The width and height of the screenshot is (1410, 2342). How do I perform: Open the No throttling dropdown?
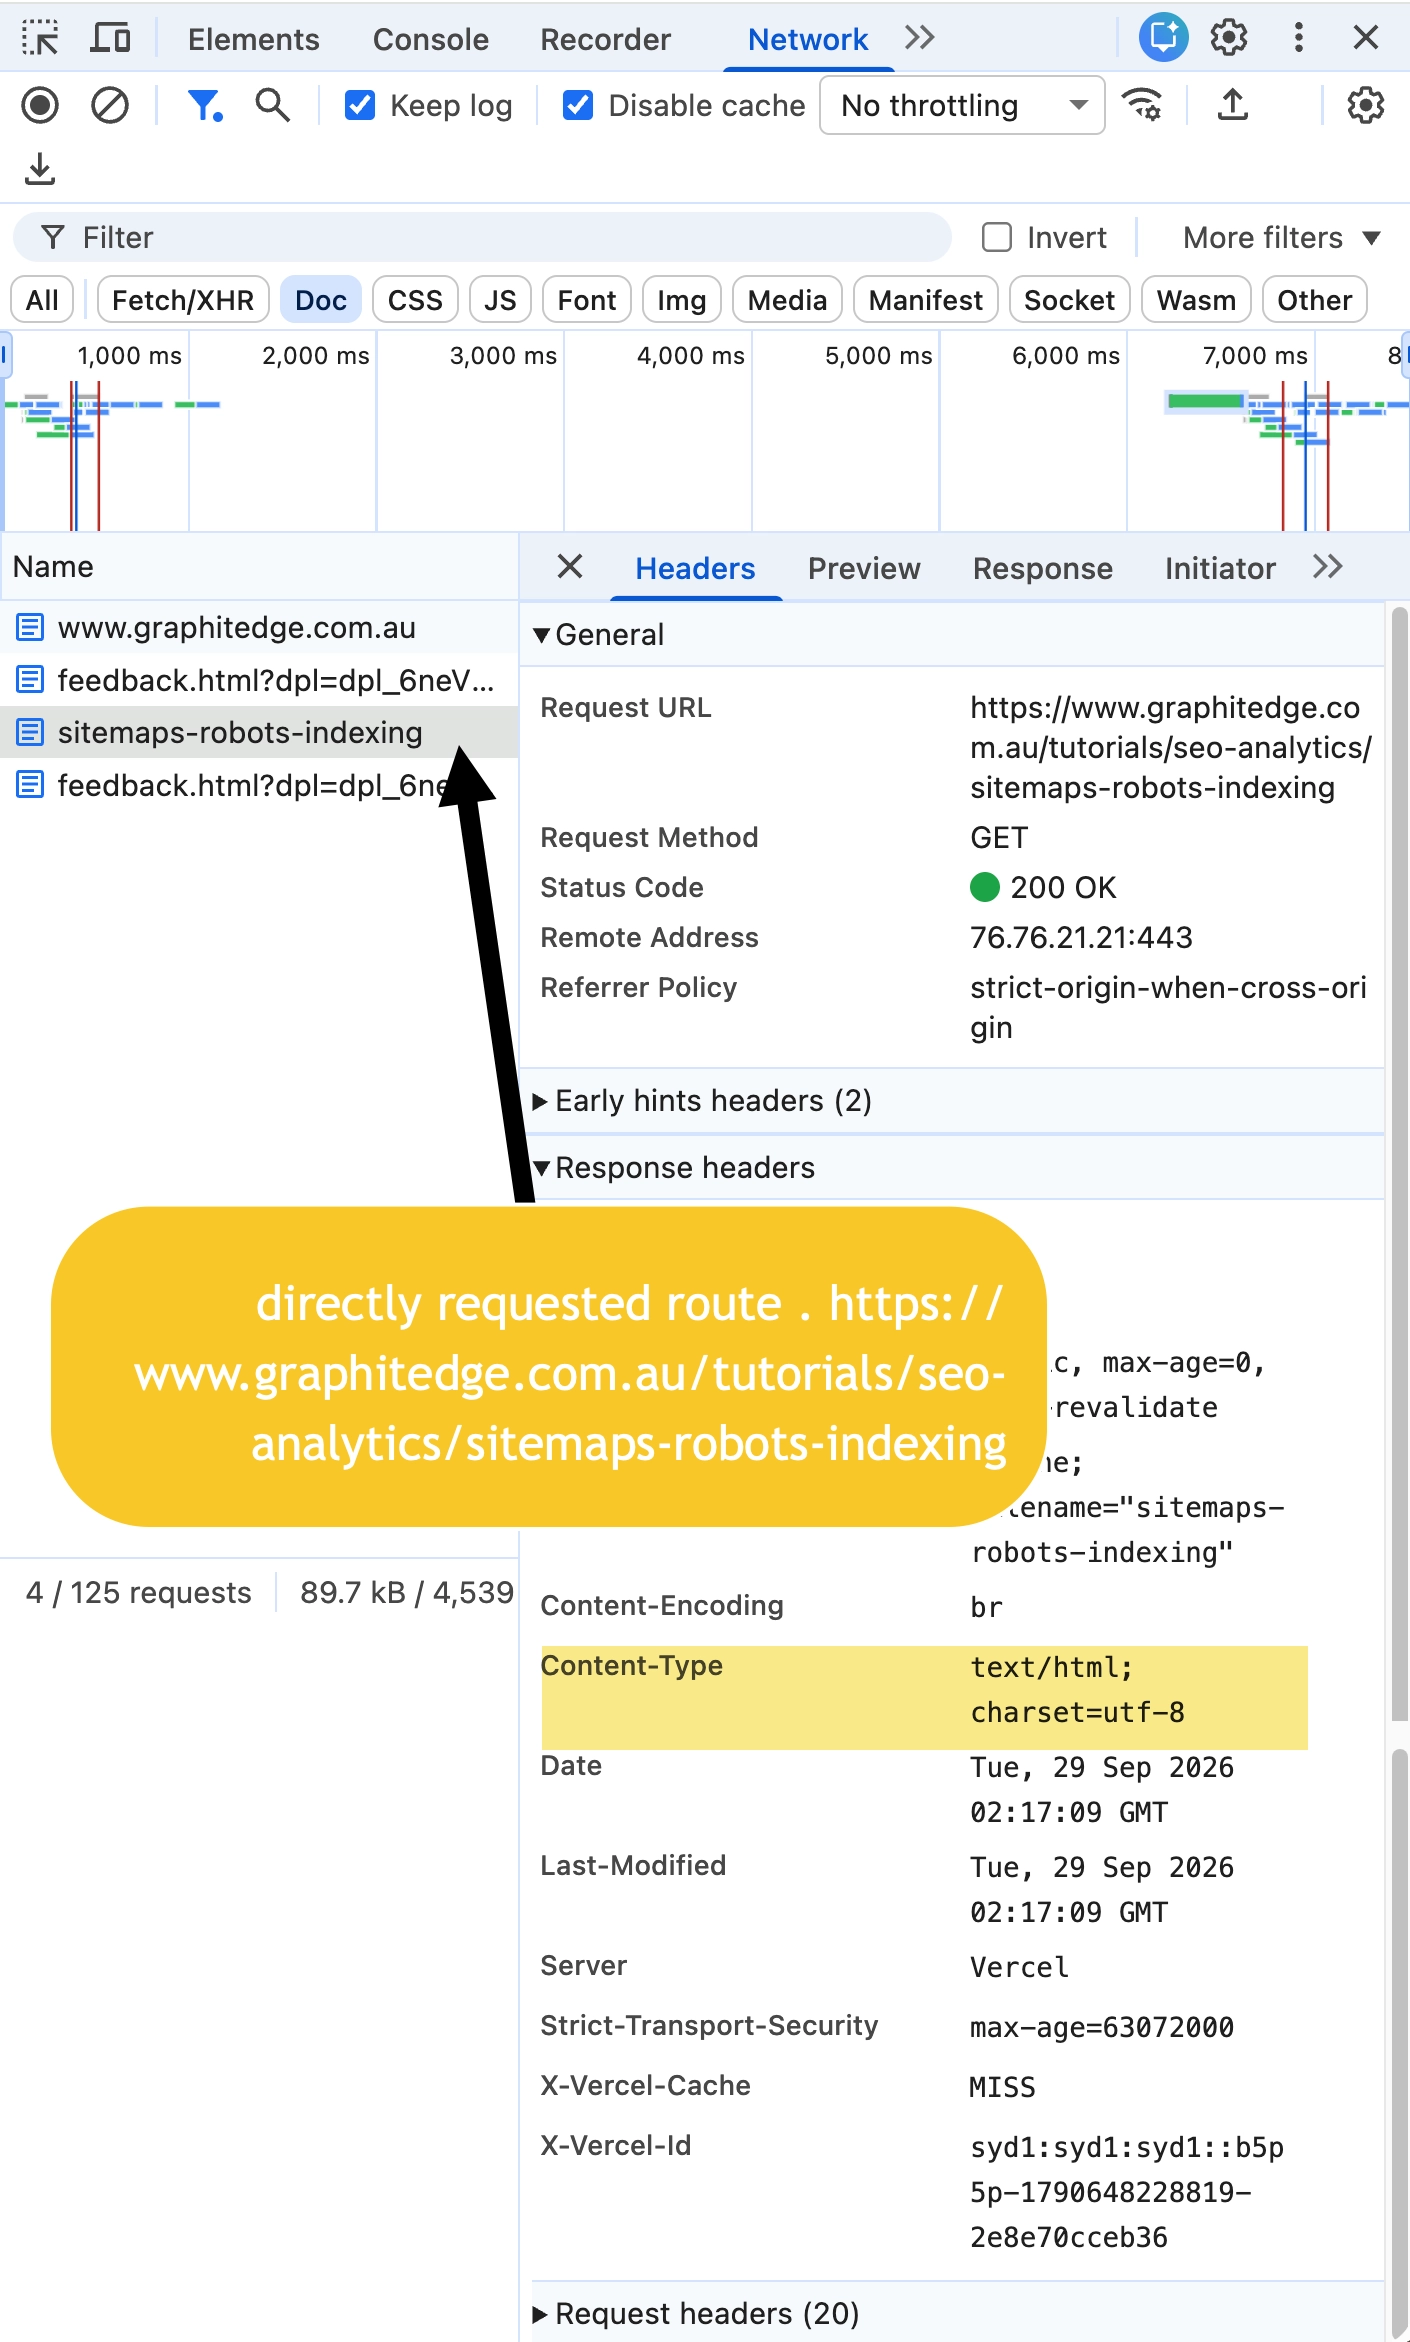point(962,105)
